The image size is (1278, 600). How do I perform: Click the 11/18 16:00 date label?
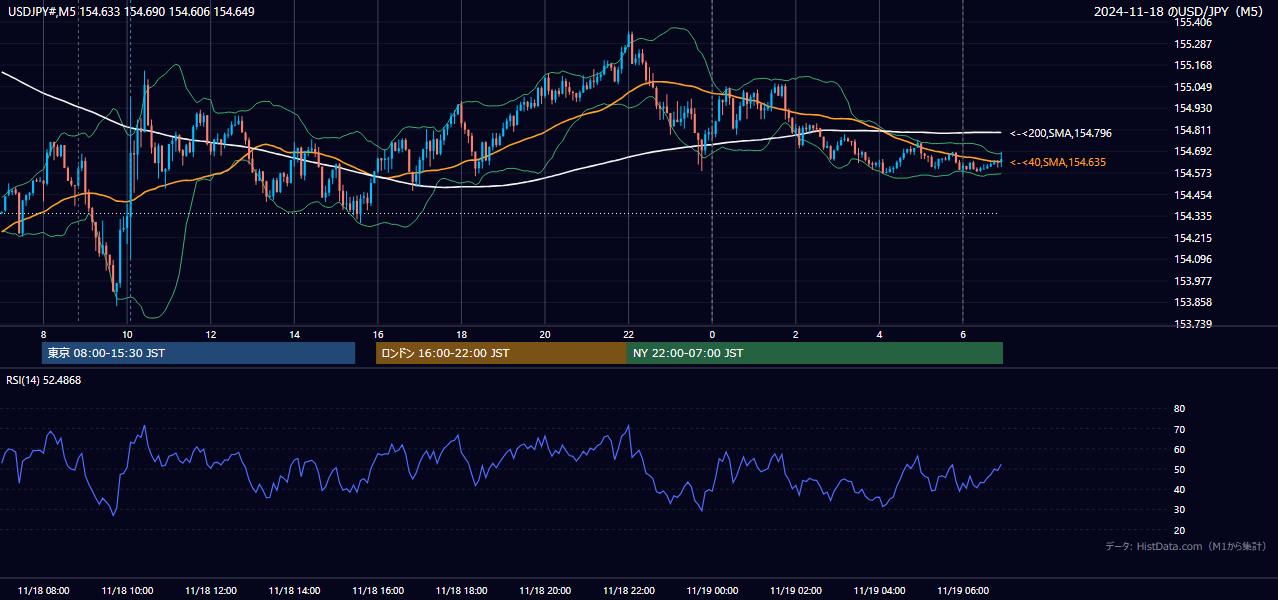click(x=378, y=591)
